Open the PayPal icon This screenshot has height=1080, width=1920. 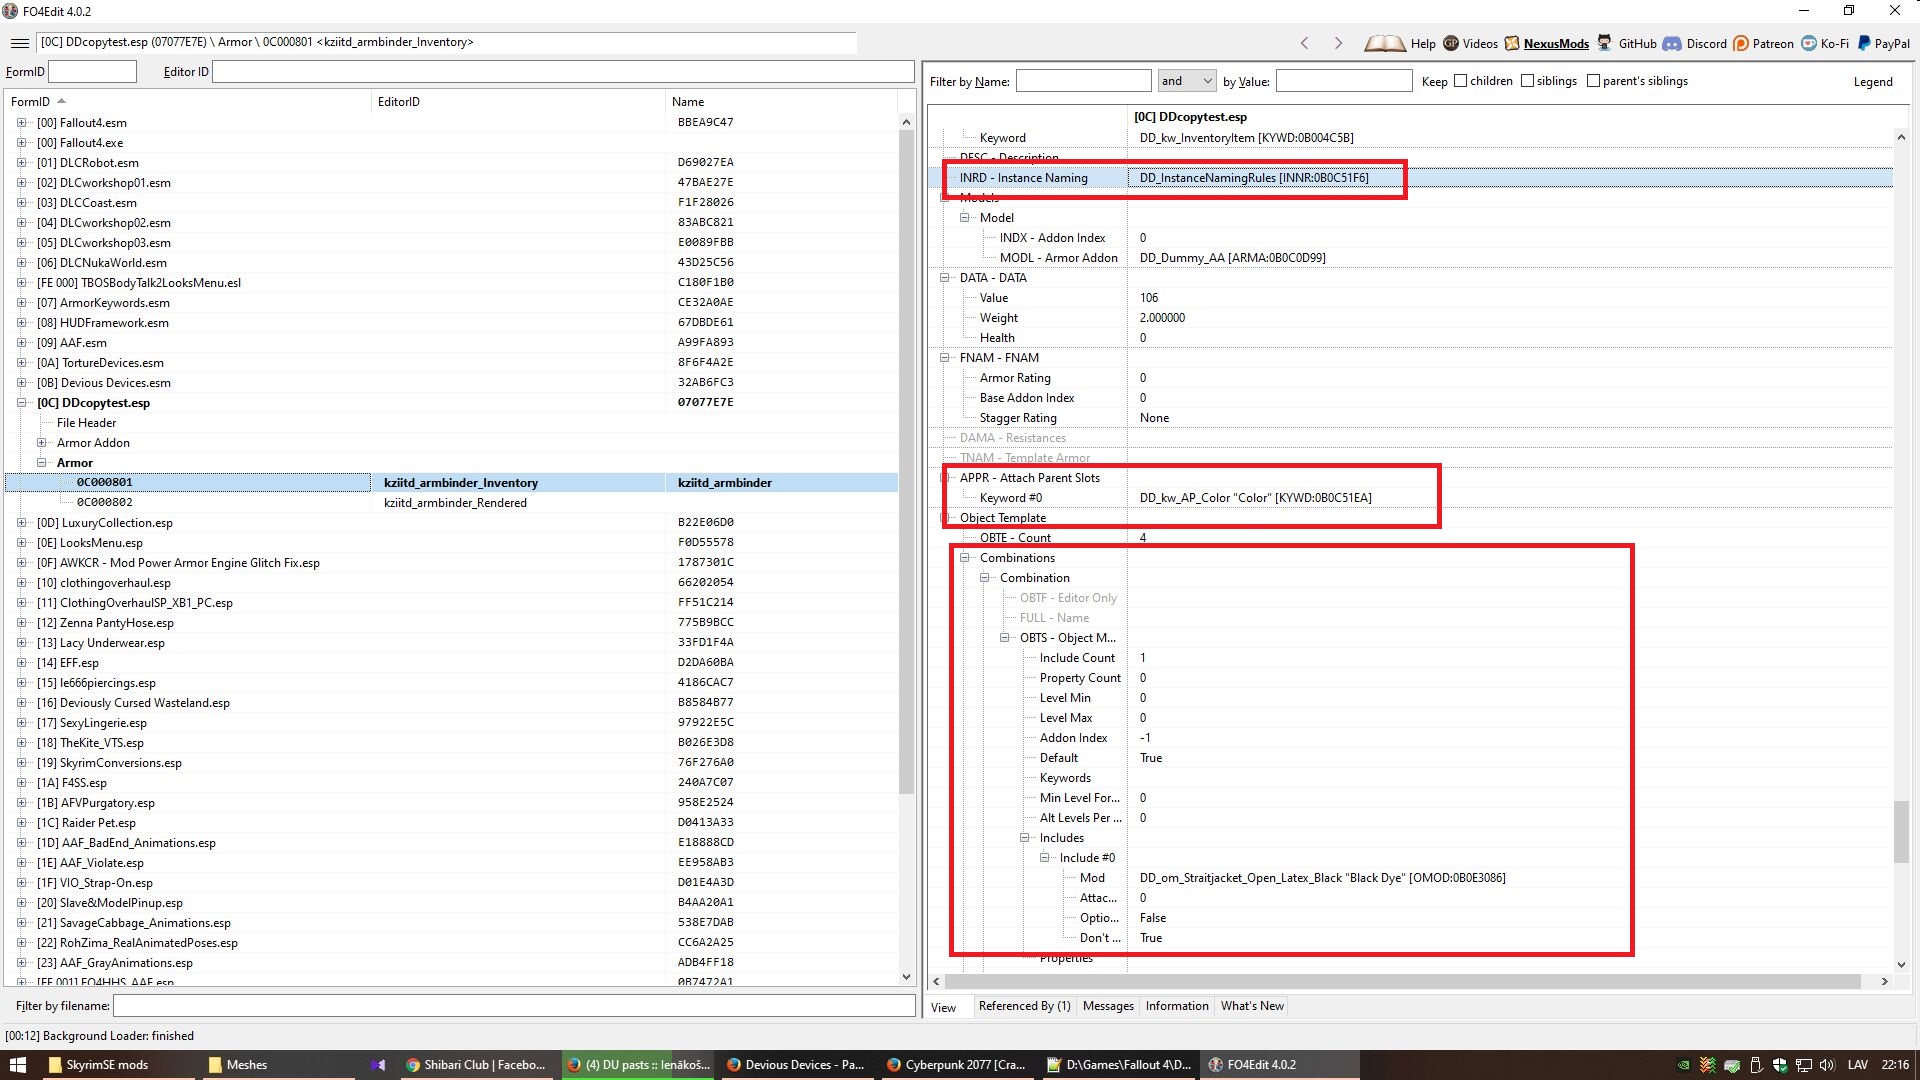[1864, 43]
